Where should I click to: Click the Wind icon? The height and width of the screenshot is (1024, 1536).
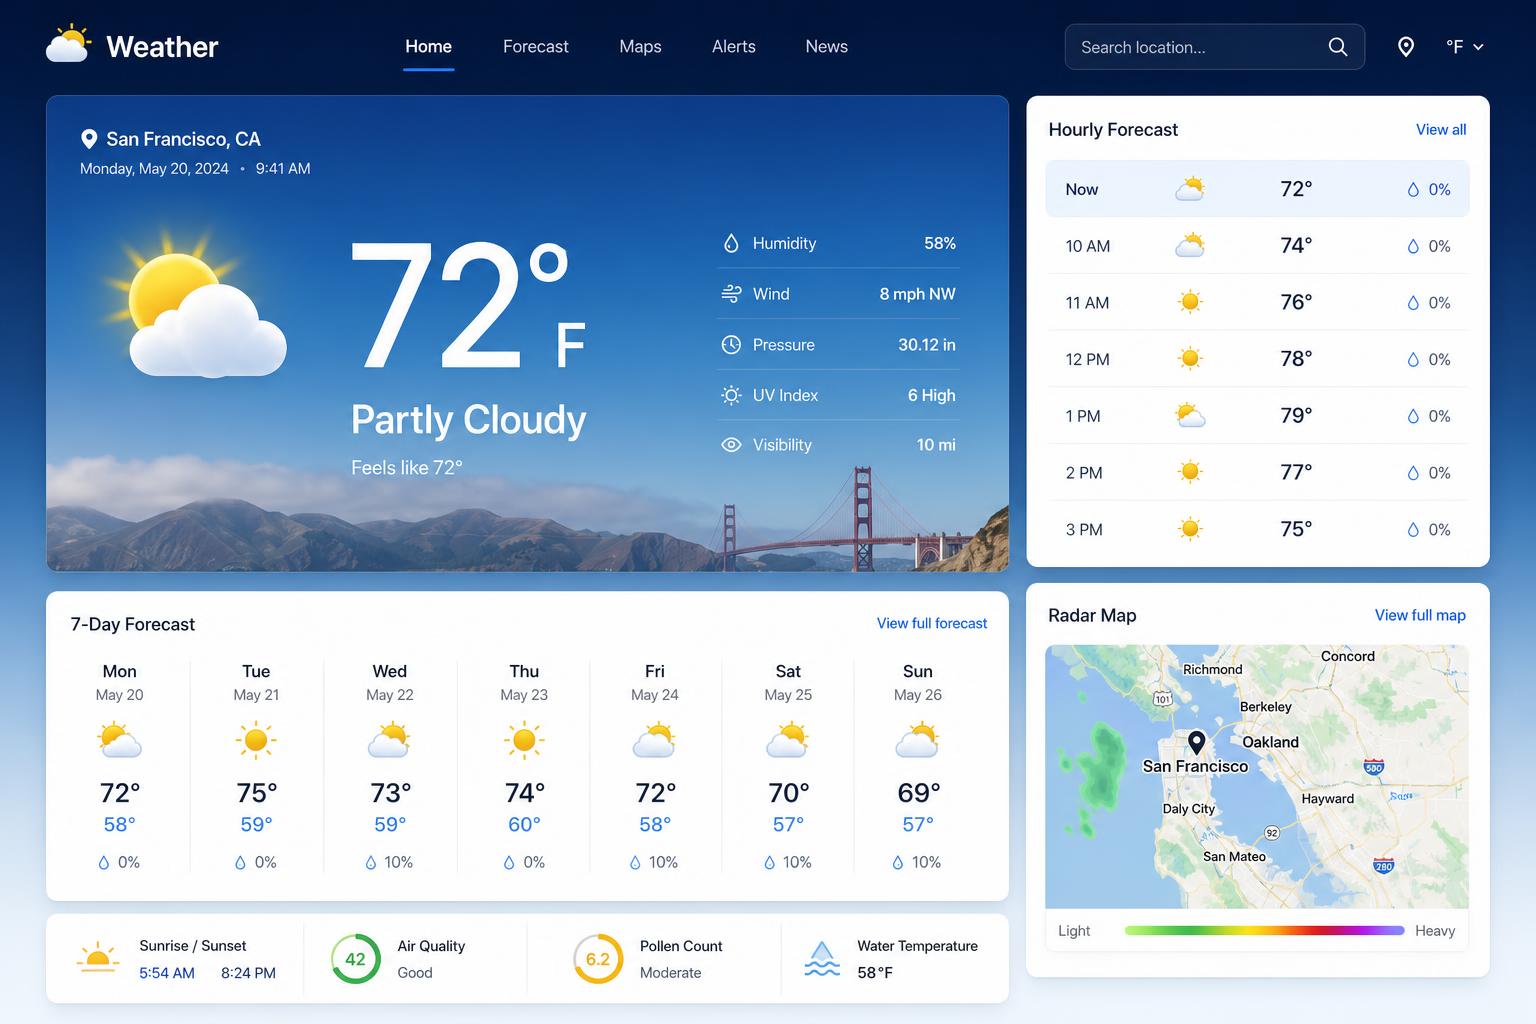[731, 294]
